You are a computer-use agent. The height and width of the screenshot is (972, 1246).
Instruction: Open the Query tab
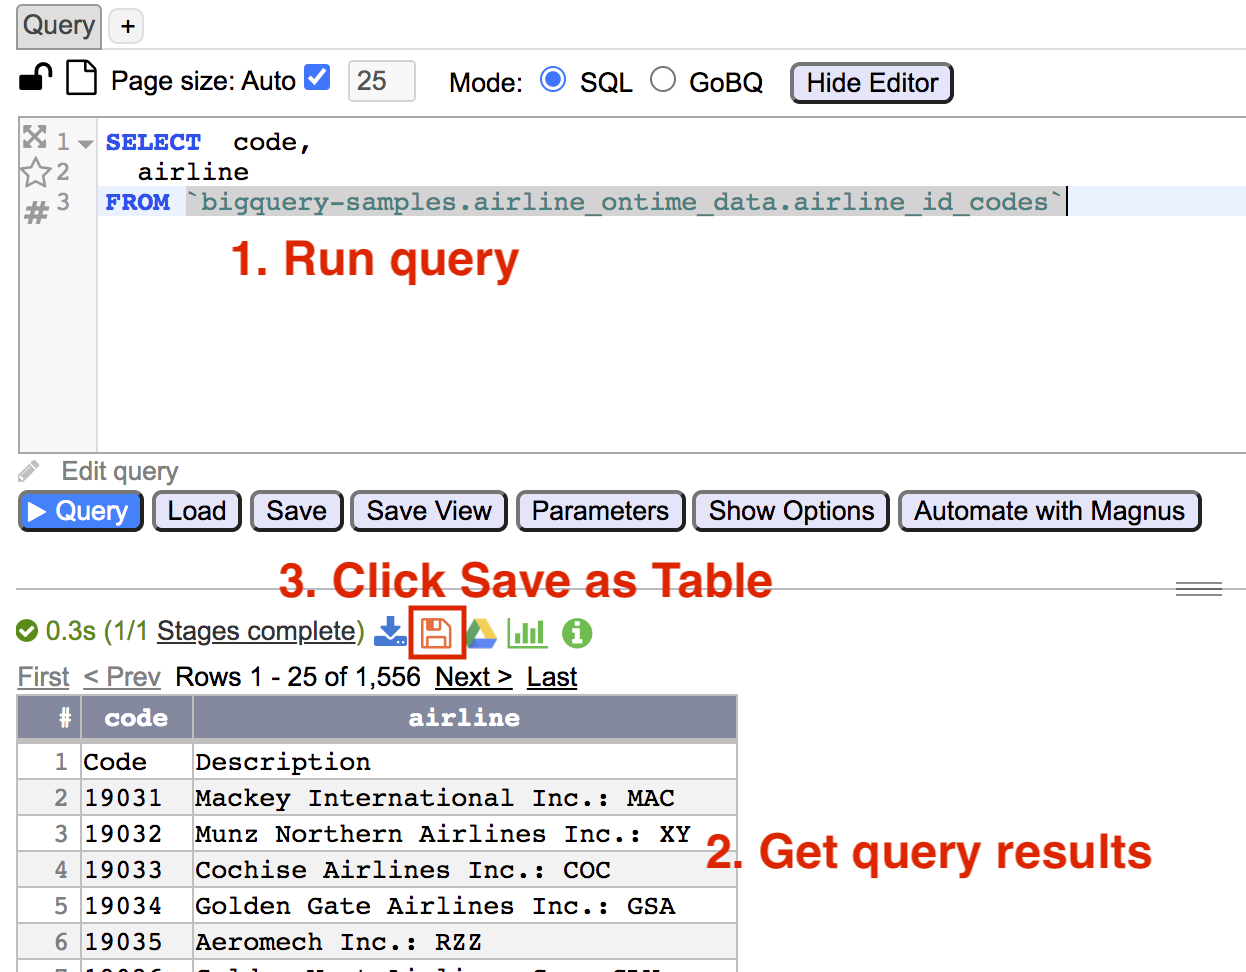pyautogui.click(x=59, y=26)
